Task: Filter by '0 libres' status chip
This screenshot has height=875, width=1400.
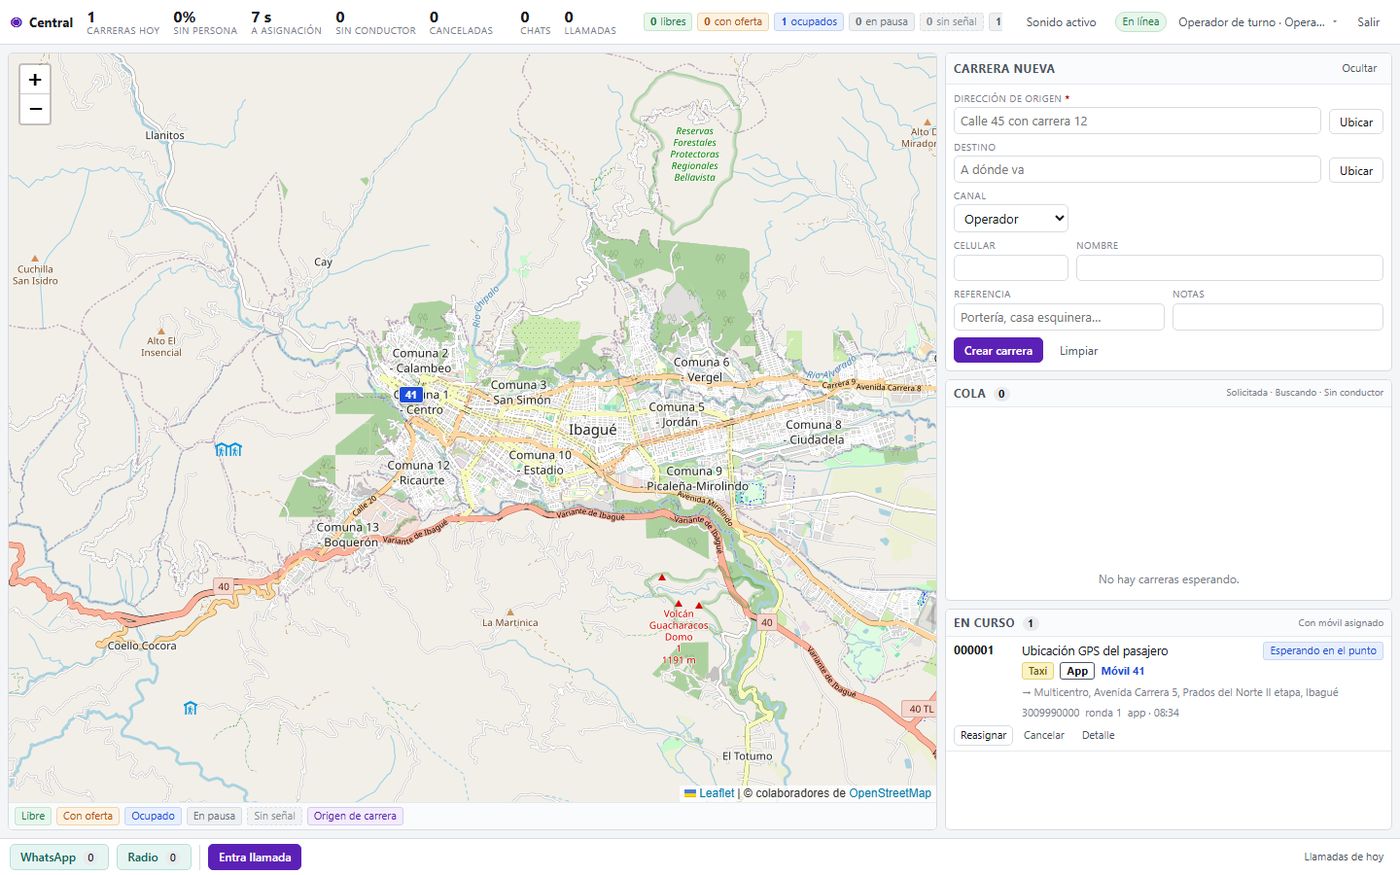Action: coord(668,22)
